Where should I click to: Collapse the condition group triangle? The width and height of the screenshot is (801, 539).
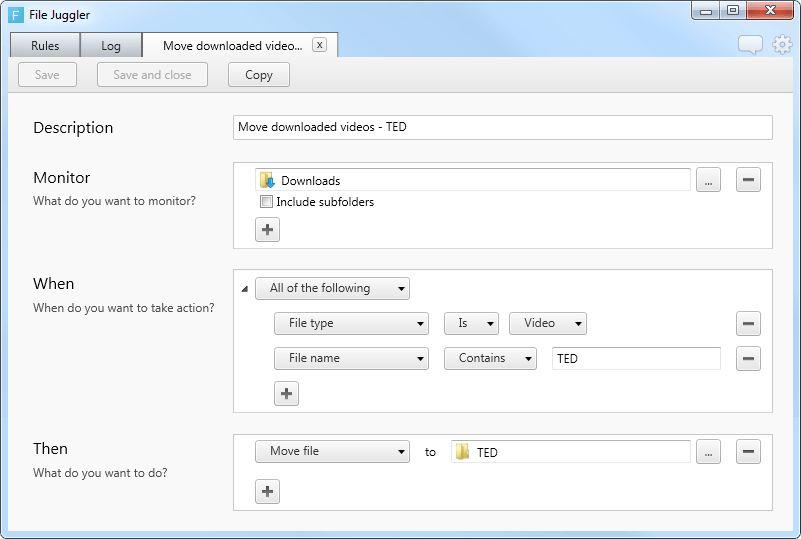click(x=245, y=289)
